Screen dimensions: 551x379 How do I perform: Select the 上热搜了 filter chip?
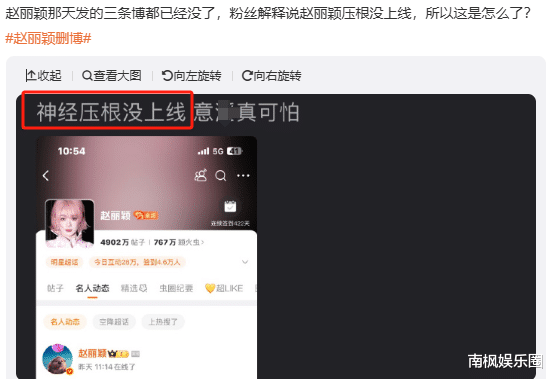point(163,322)
